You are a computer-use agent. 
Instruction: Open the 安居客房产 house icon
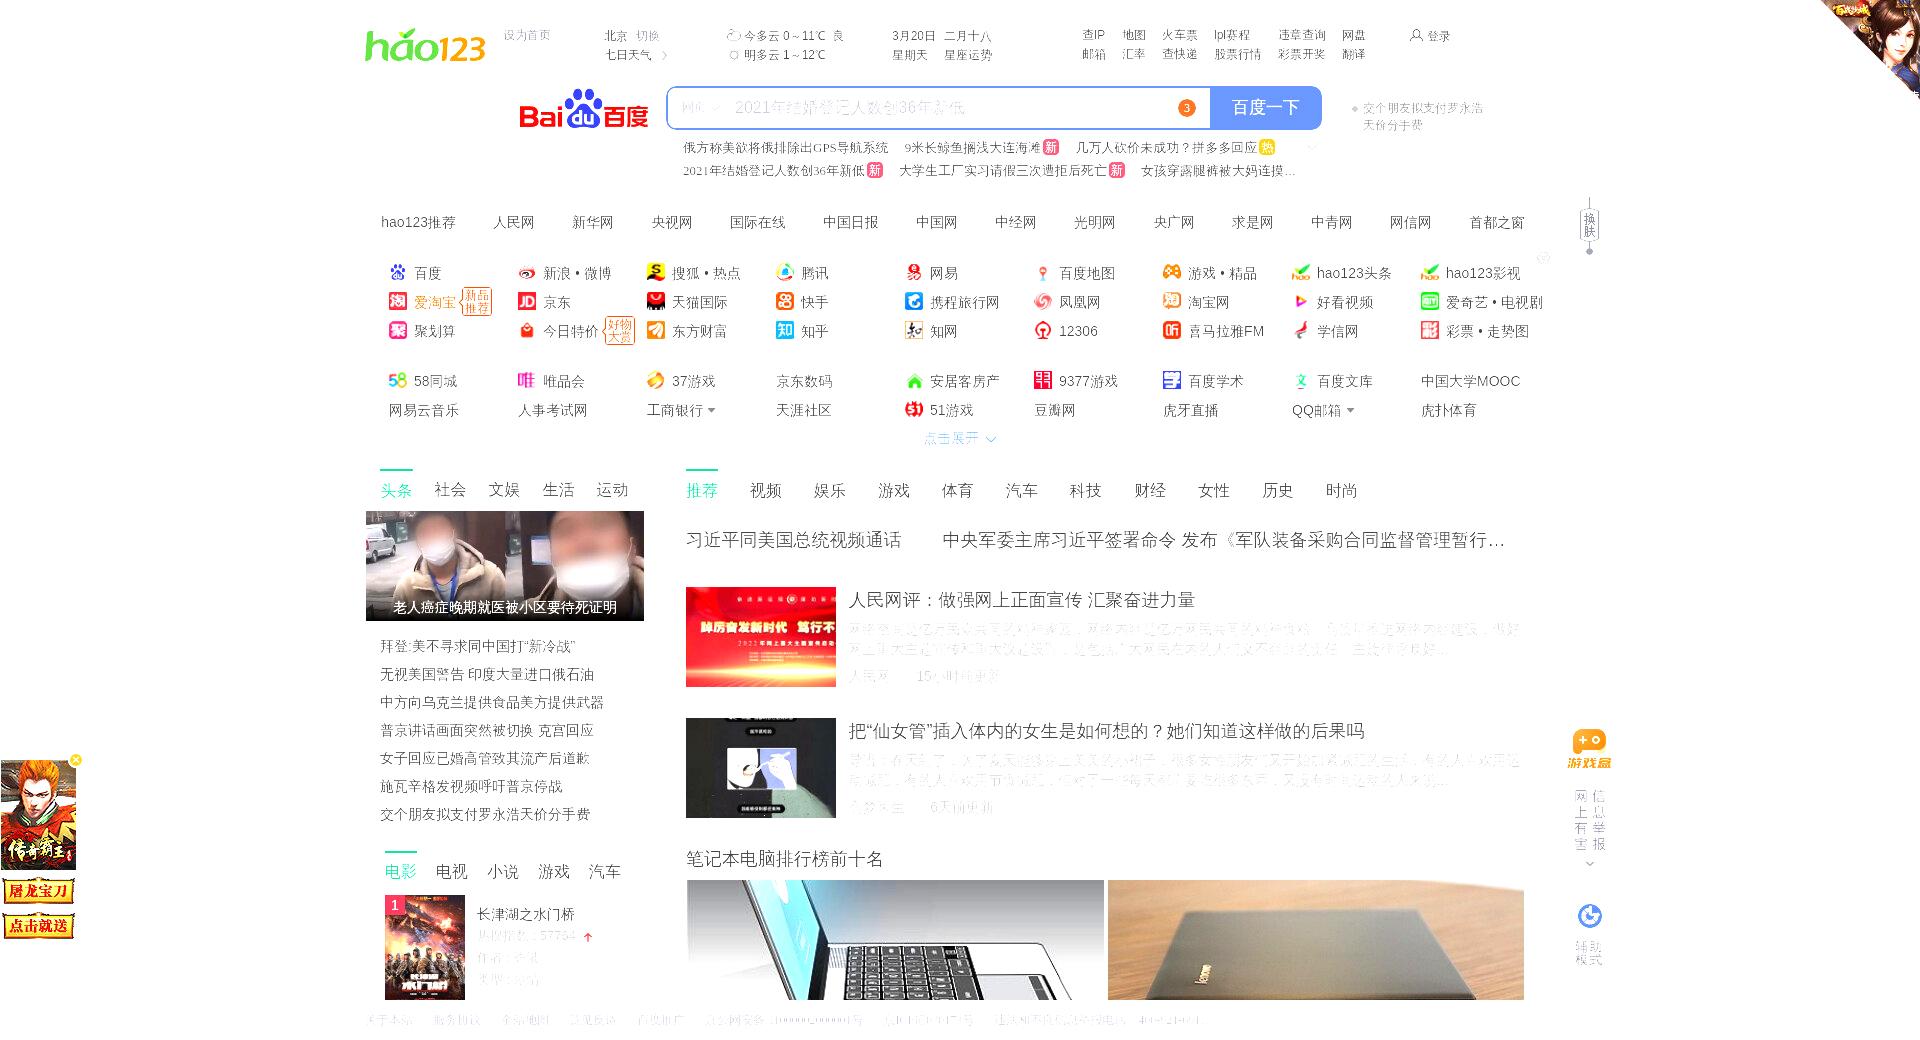pyautogui.click(x=914, y=381)
